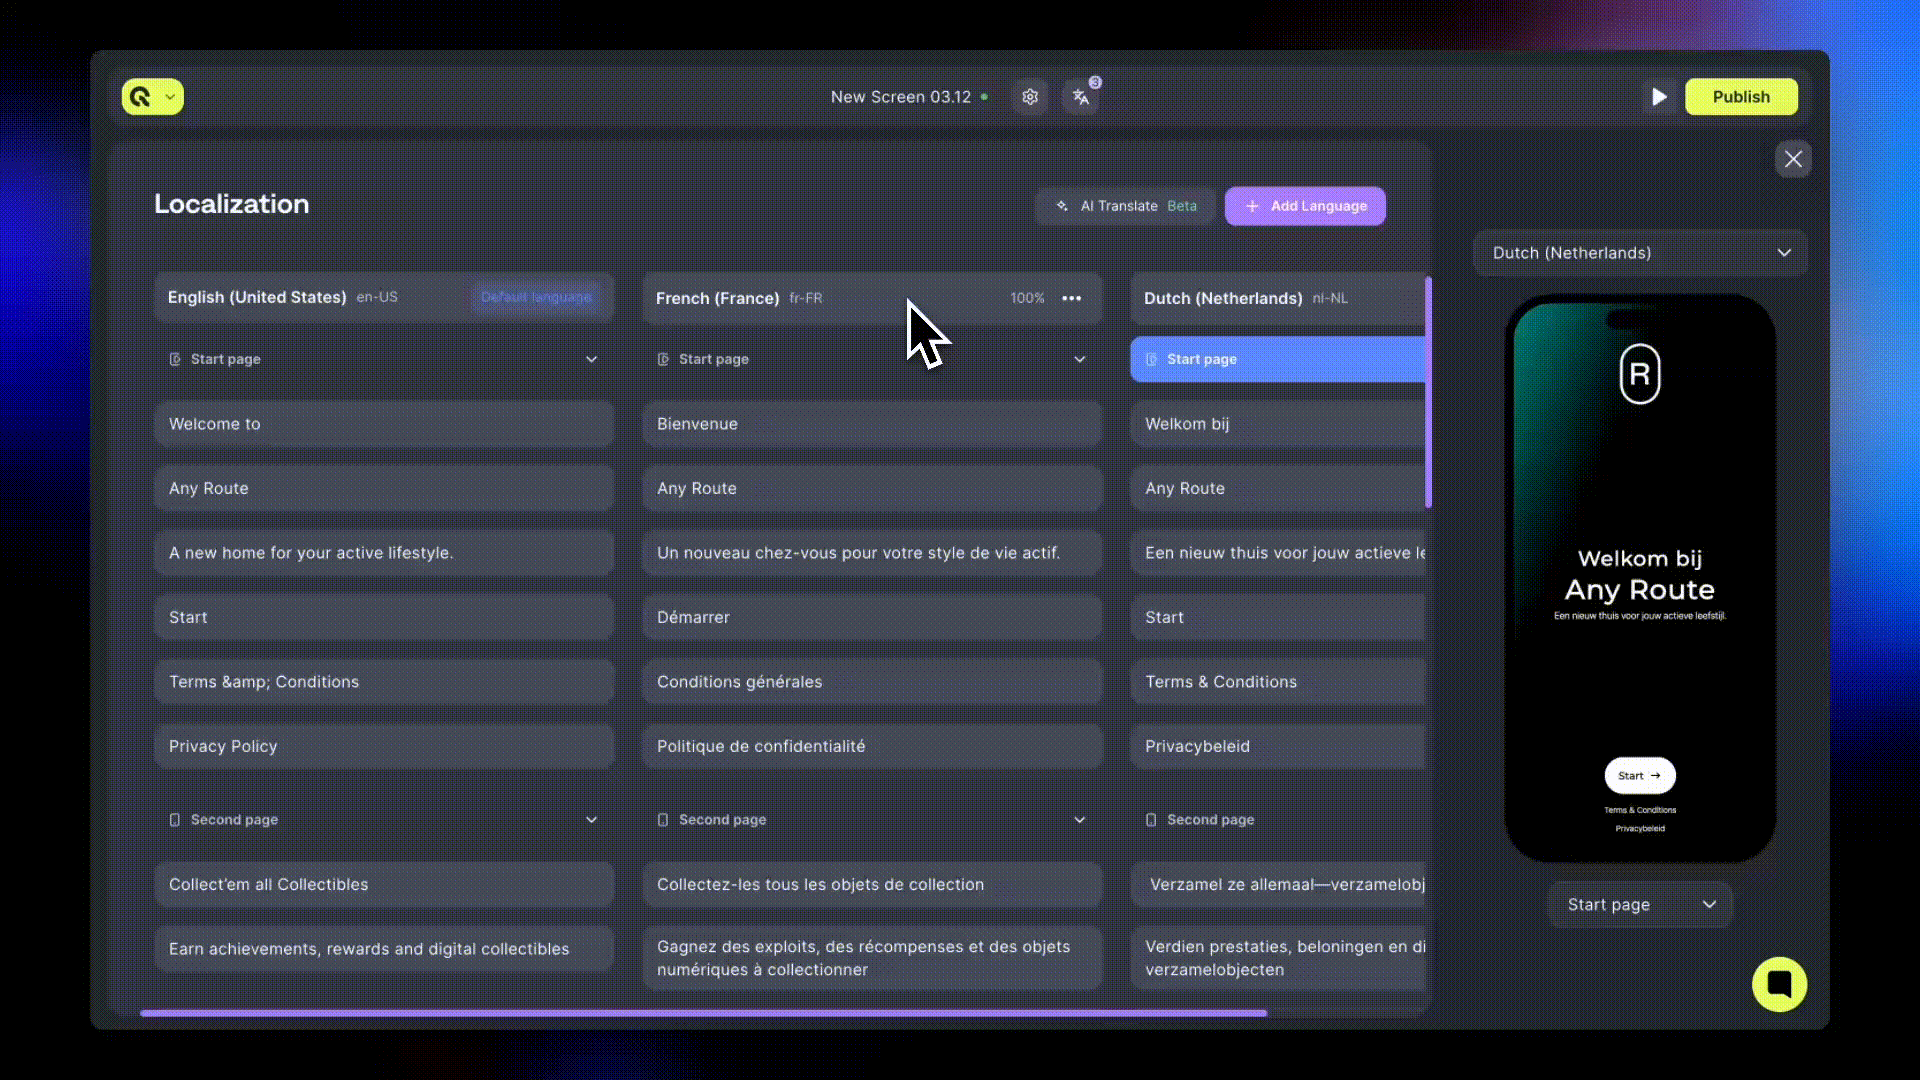Open French language options menu

pos(1072,298)
